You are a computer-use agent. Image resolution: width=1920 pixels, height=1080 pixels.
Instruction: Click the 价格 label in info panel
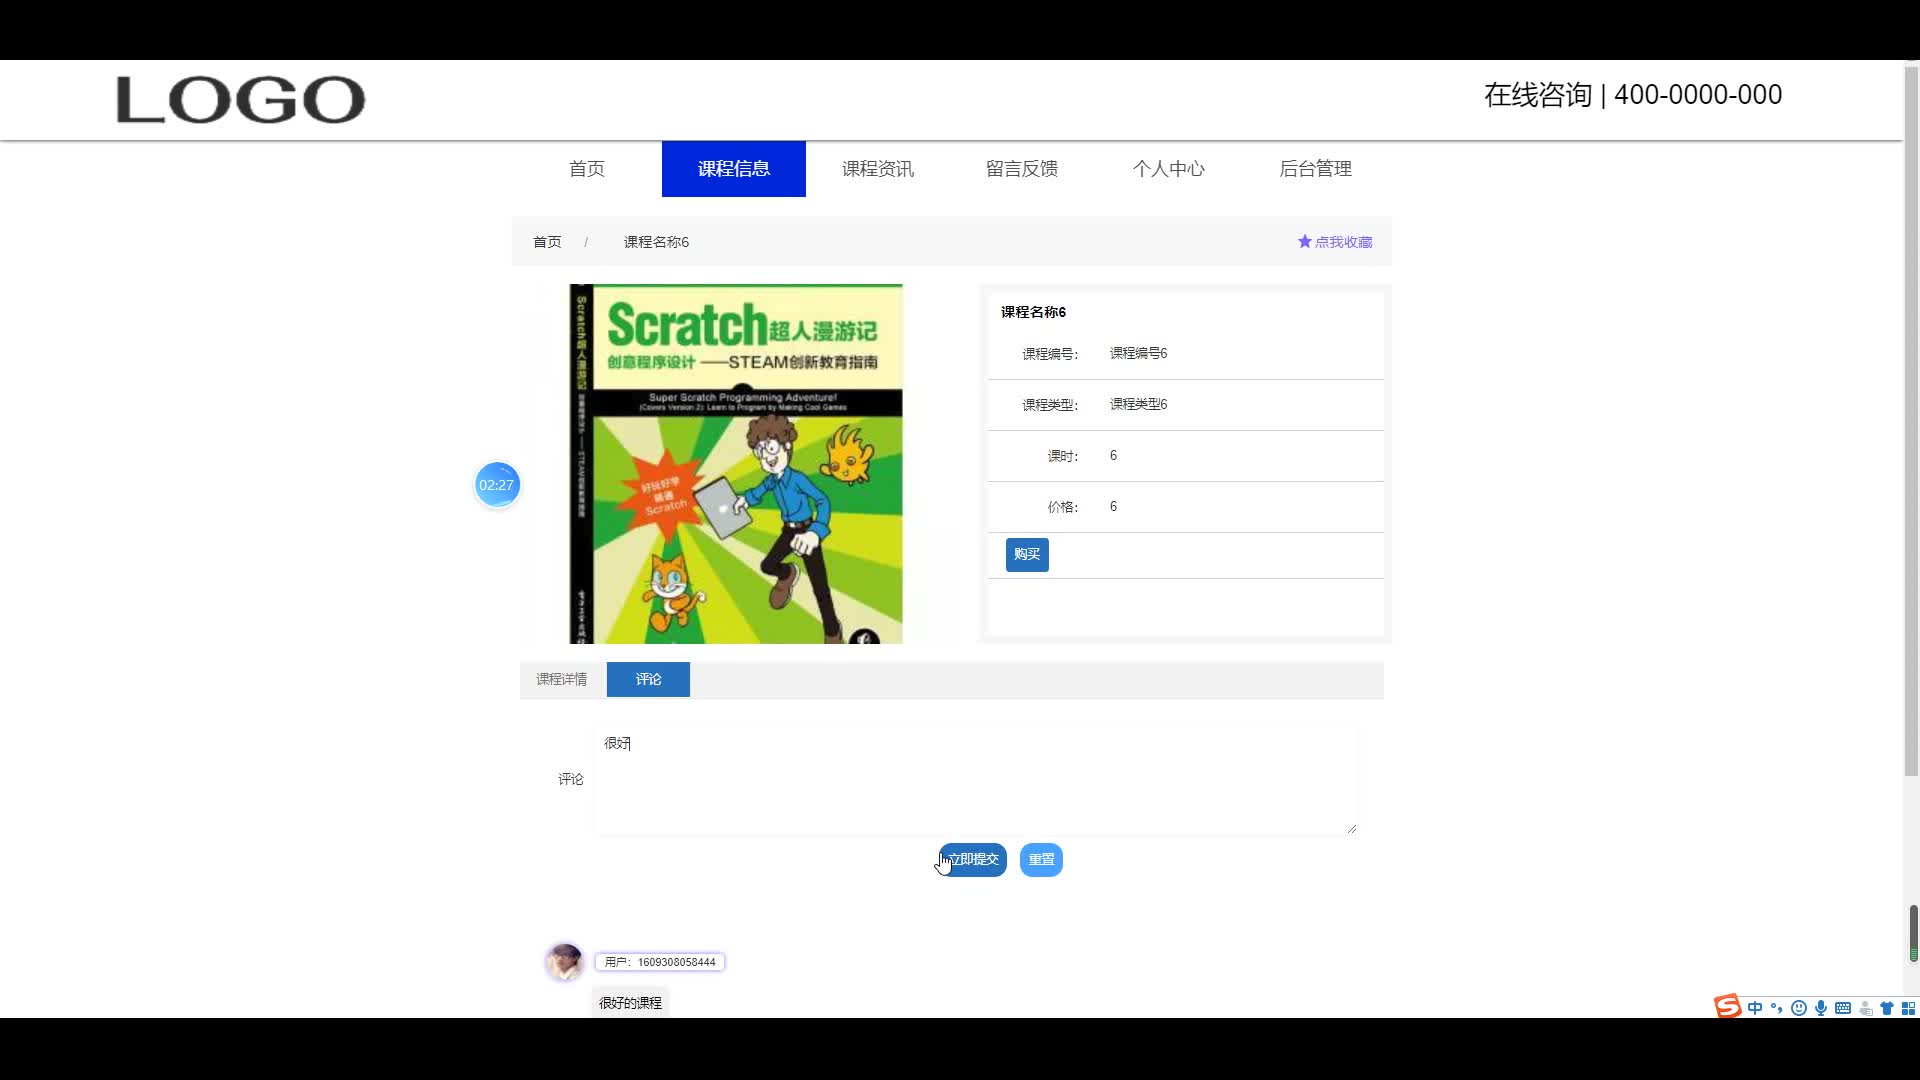(1062, 507)
